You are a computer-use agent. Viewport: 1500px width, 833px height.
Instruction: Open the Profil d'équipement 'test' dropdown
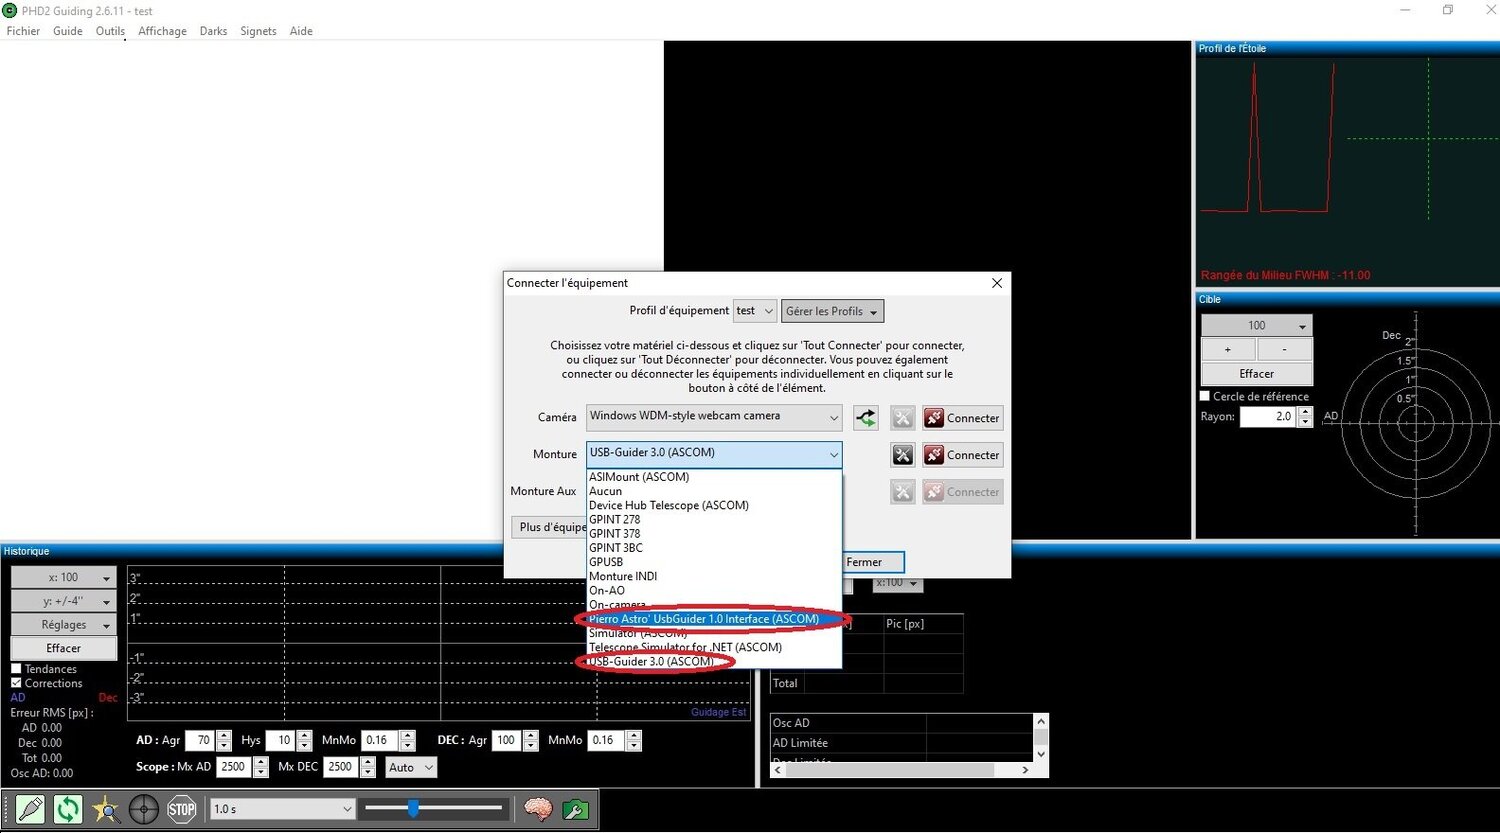755,311
